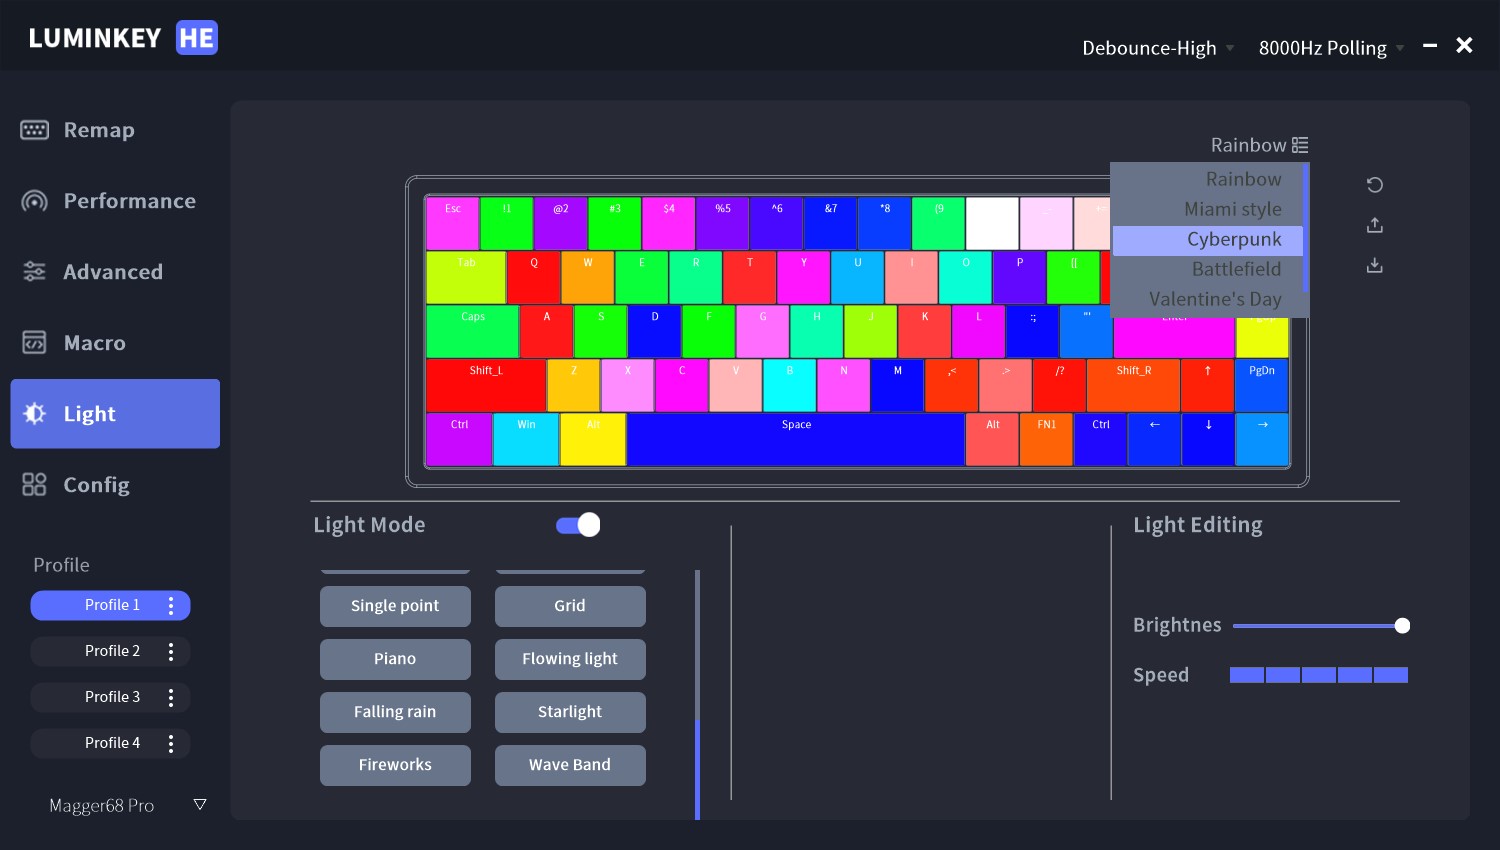Open the three-dot menu for Profile 1

pyautogui.click(x=171, y=605)
